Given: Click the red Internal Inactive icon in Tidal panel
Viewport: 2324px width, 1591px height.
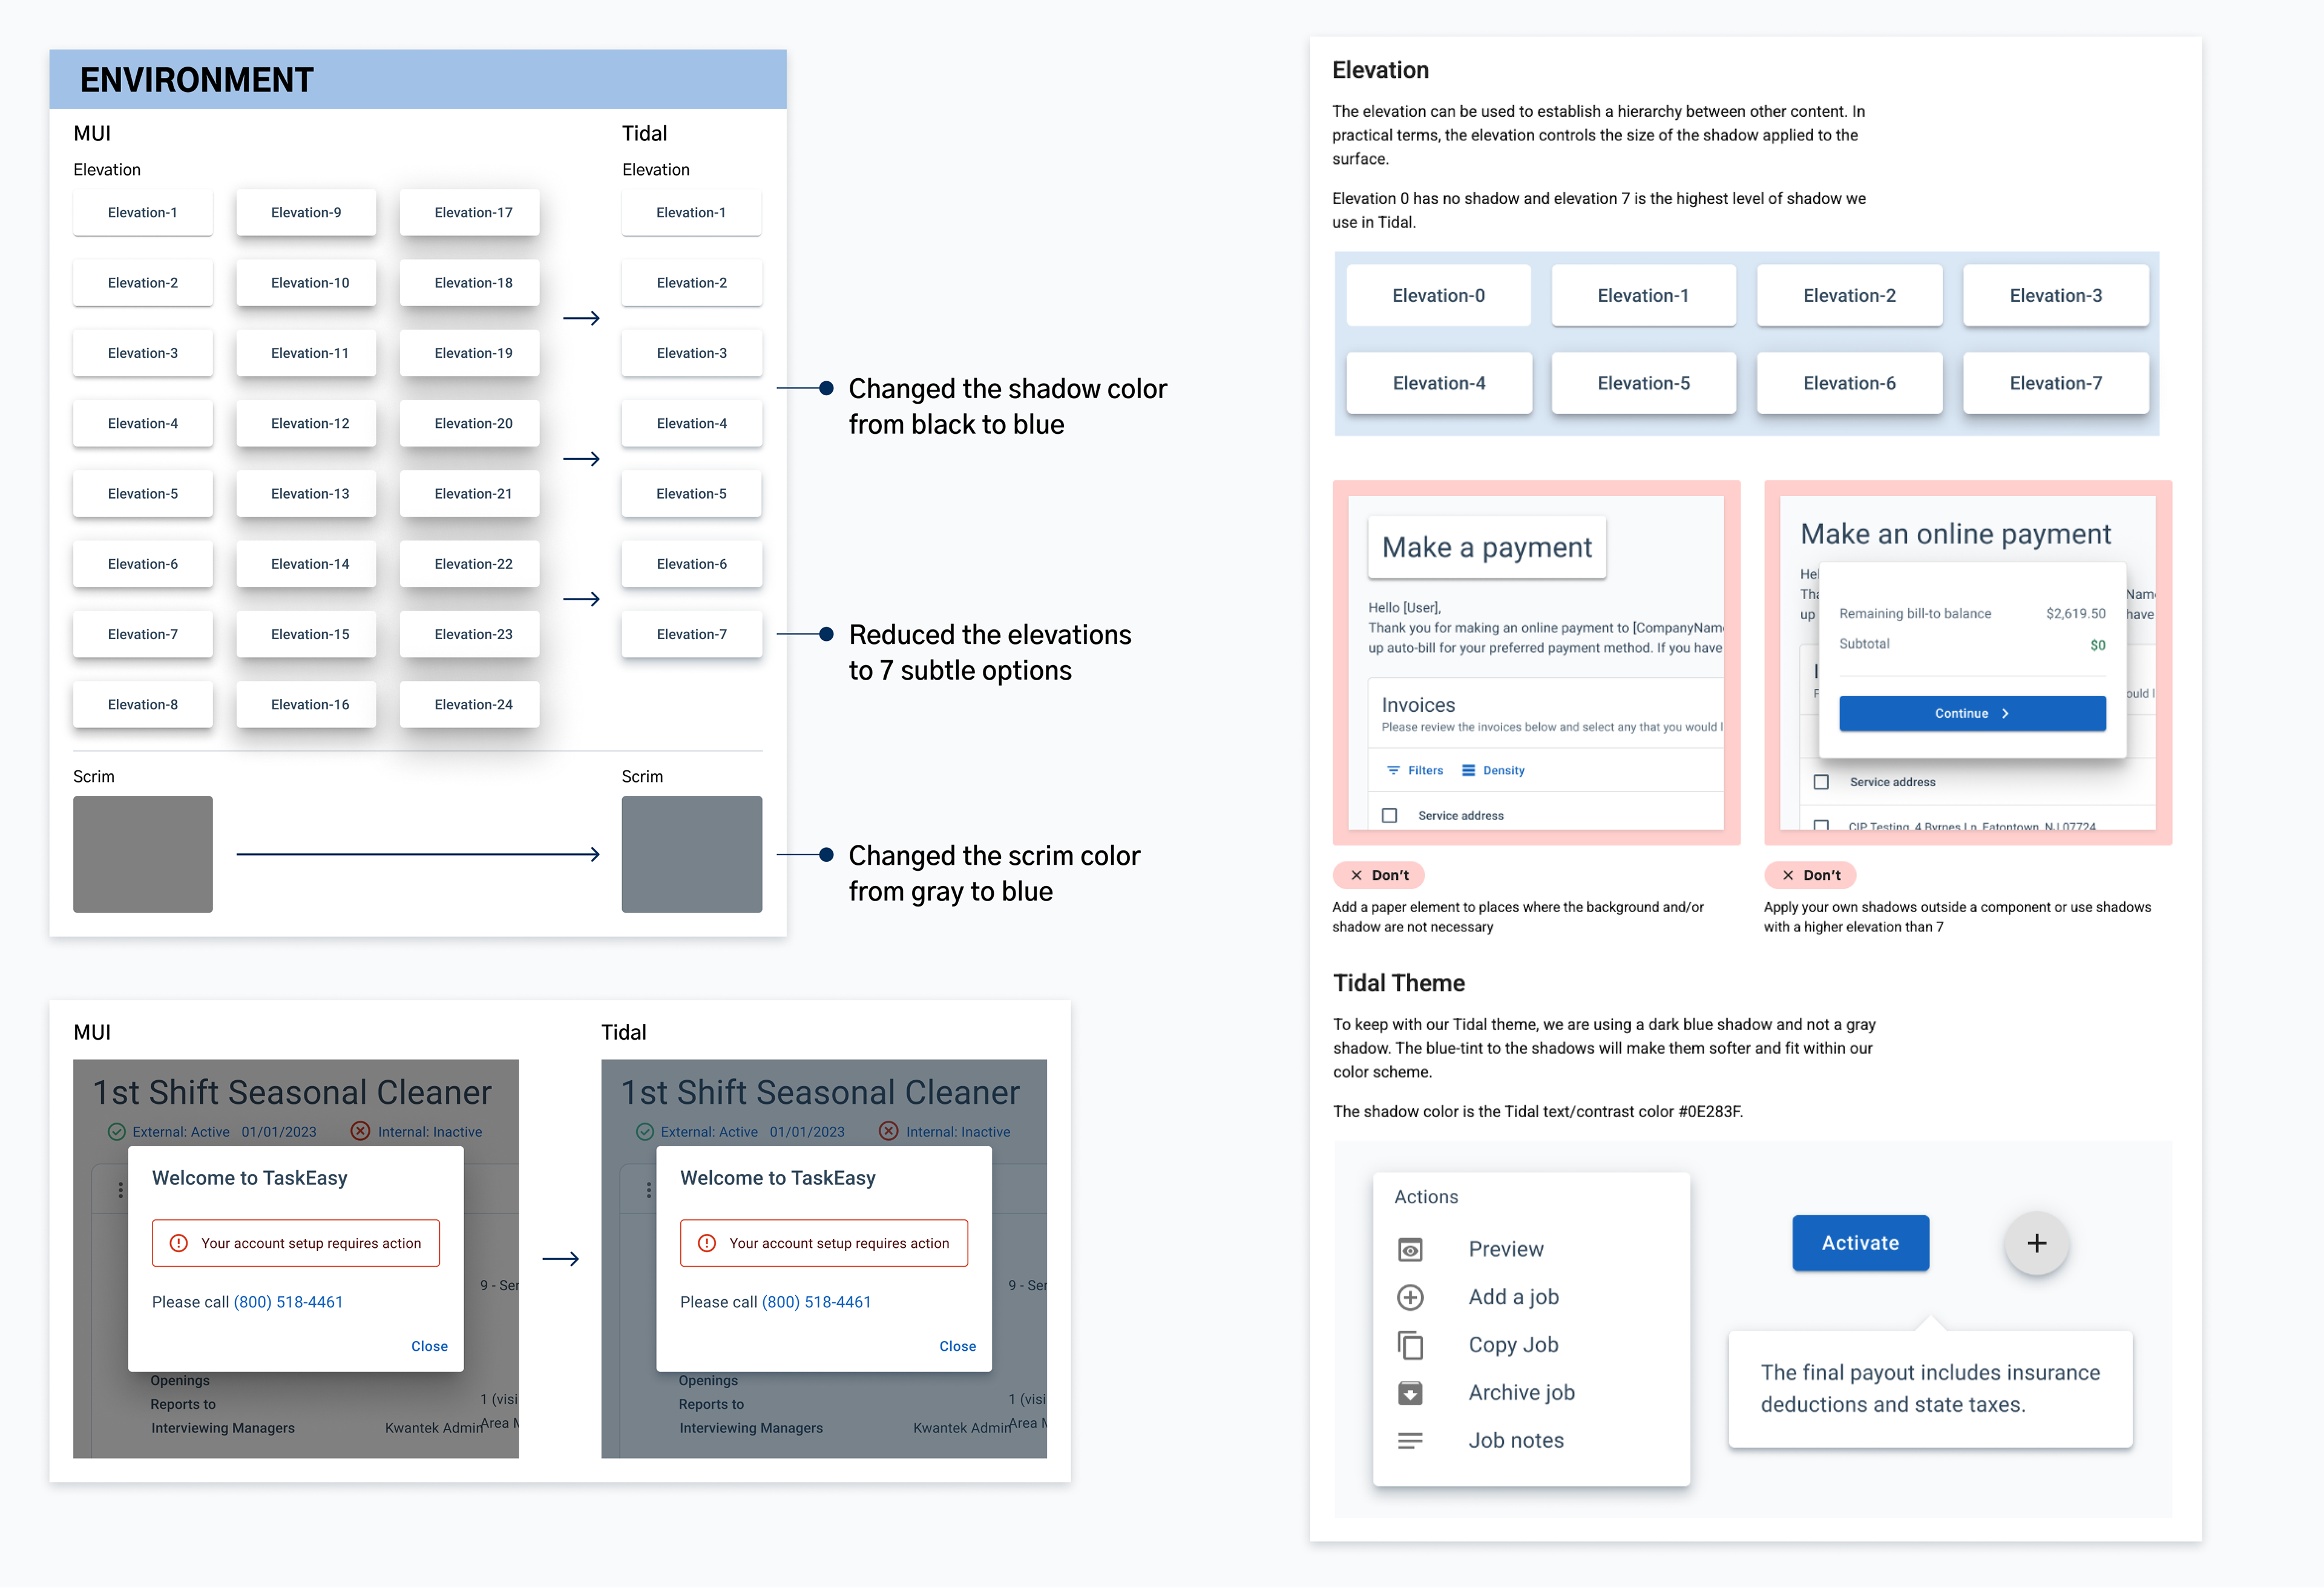Looking at the screenshot, I should 888,1132.
